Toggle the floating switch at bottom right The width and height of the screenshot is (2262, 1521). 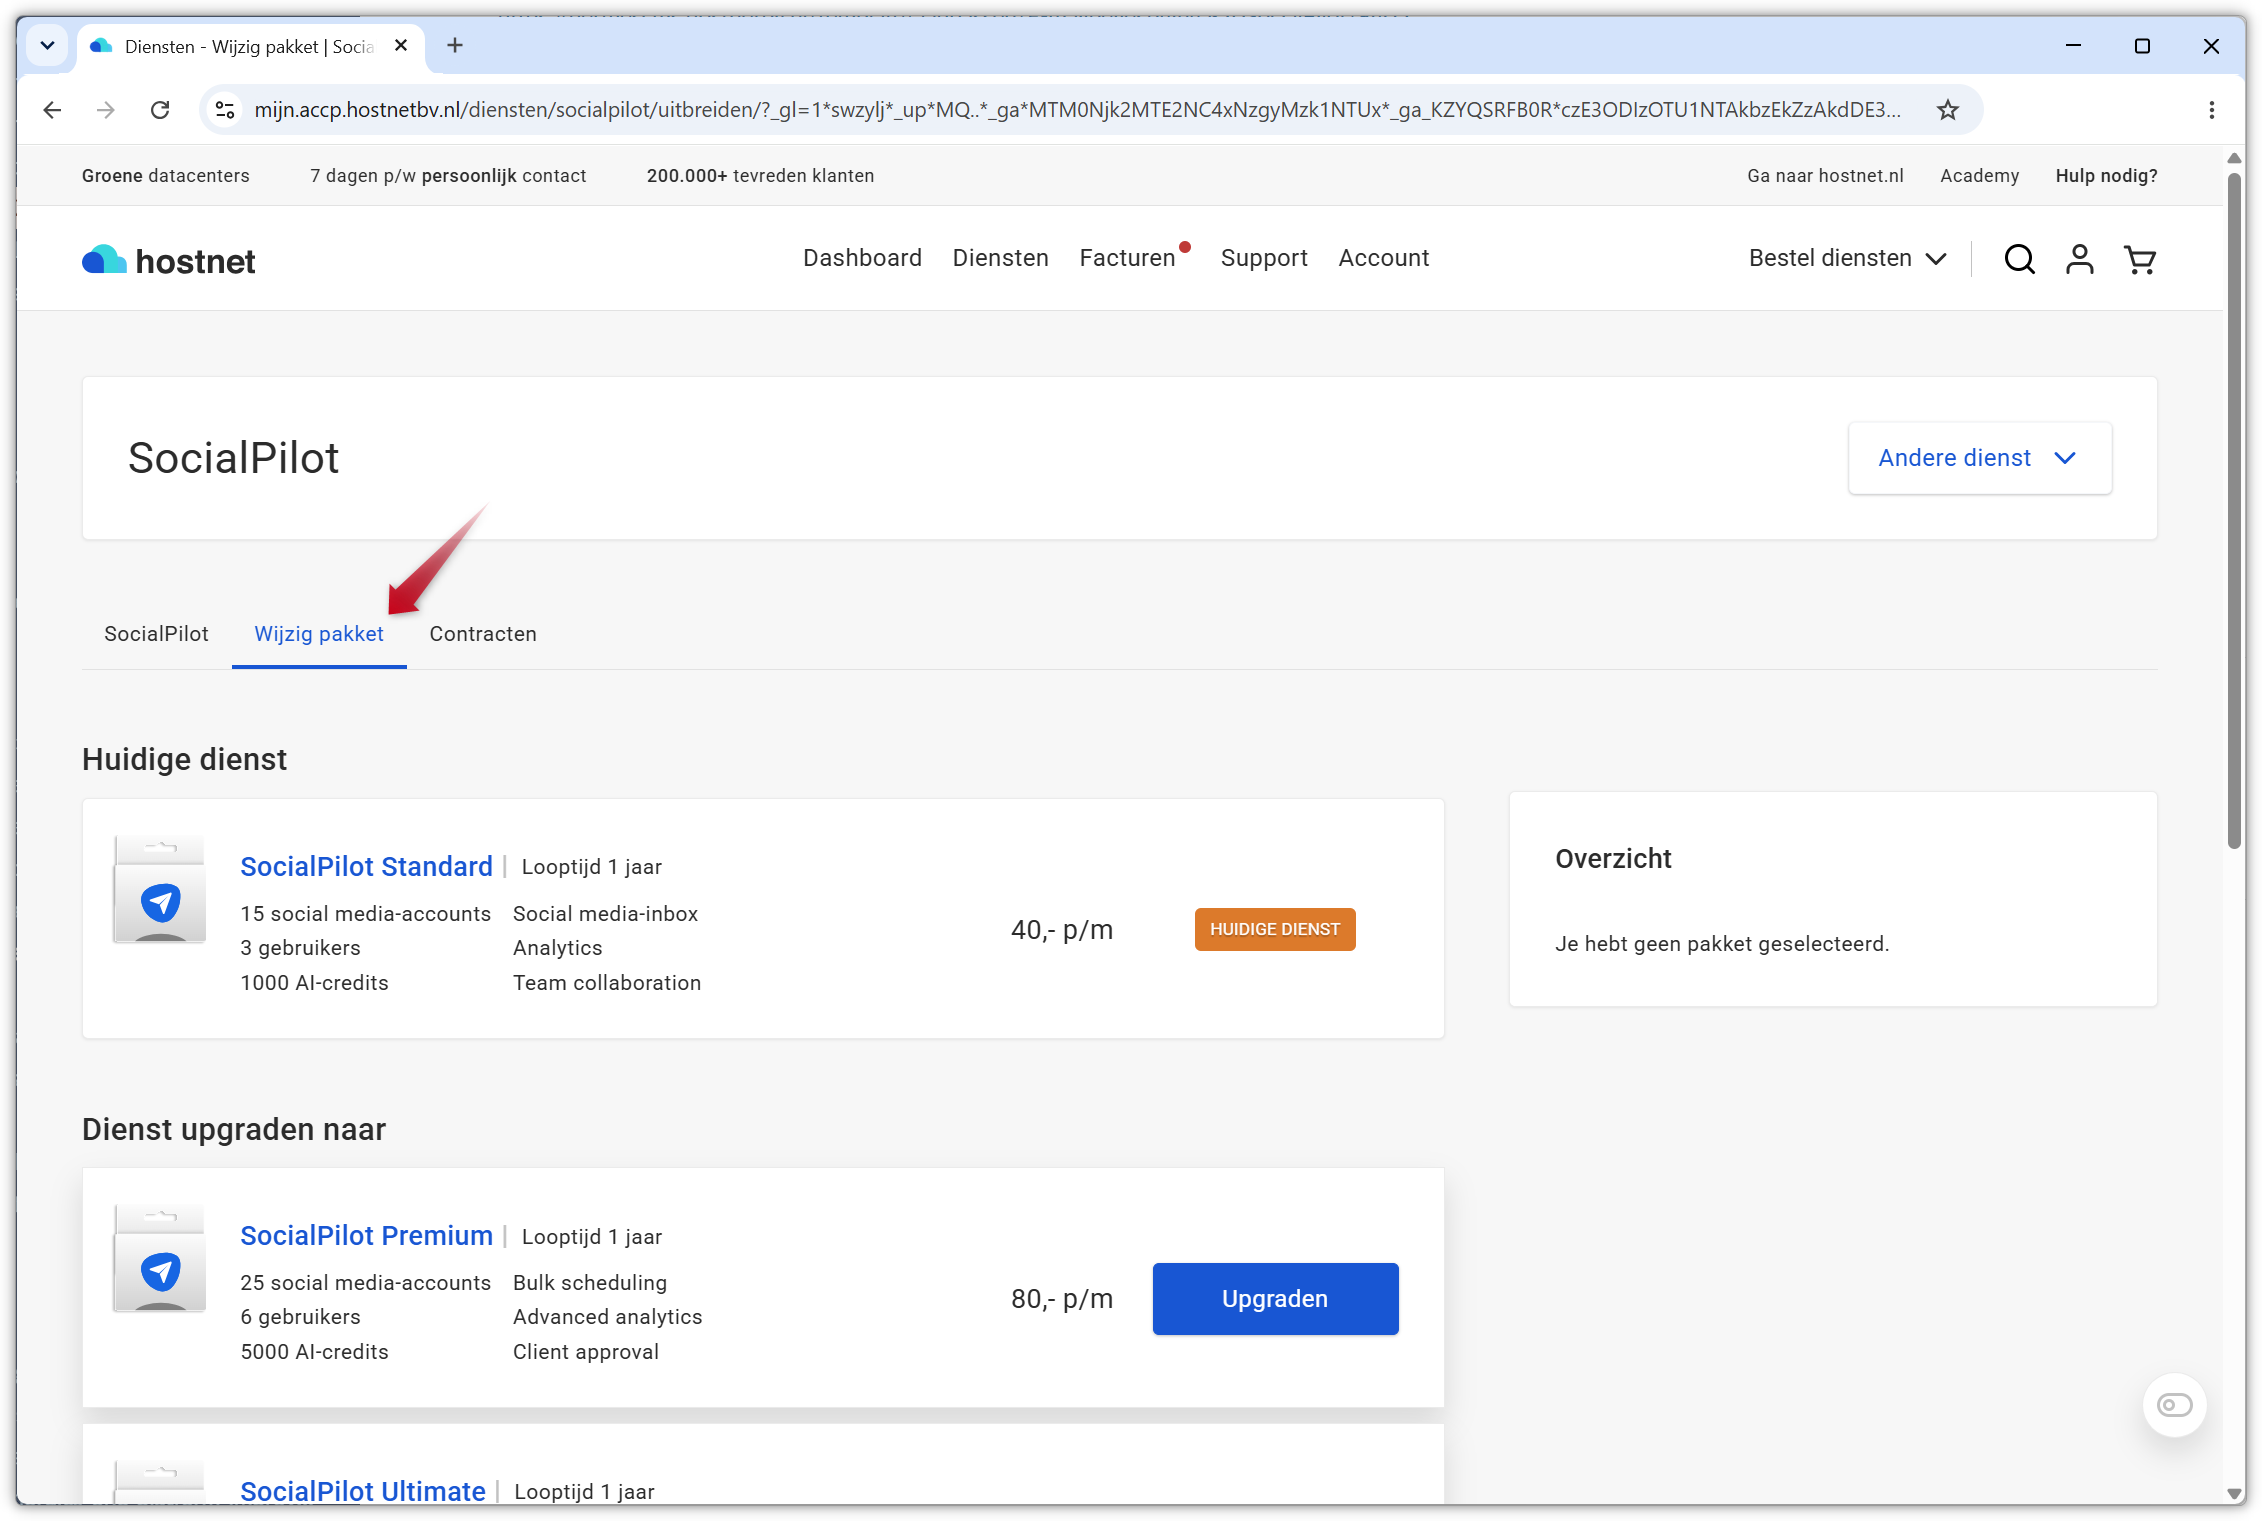(x=2174, y=1405)
